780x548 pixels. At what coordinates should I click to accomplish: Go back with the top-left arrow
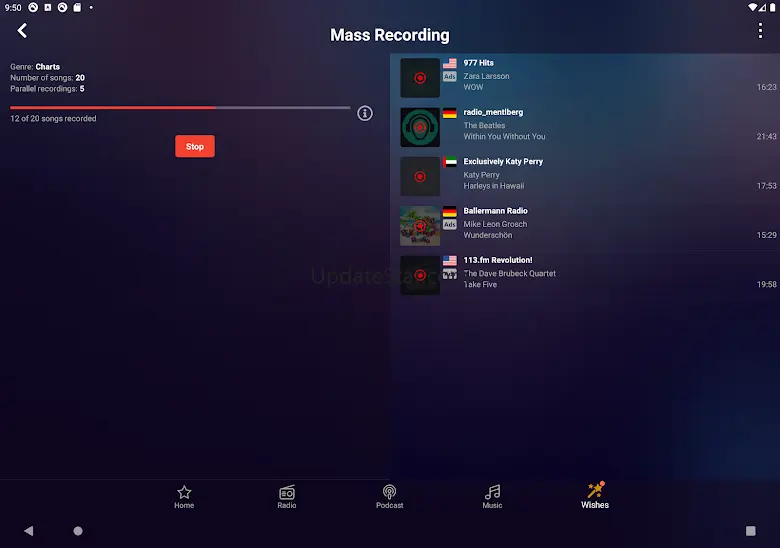22,31
